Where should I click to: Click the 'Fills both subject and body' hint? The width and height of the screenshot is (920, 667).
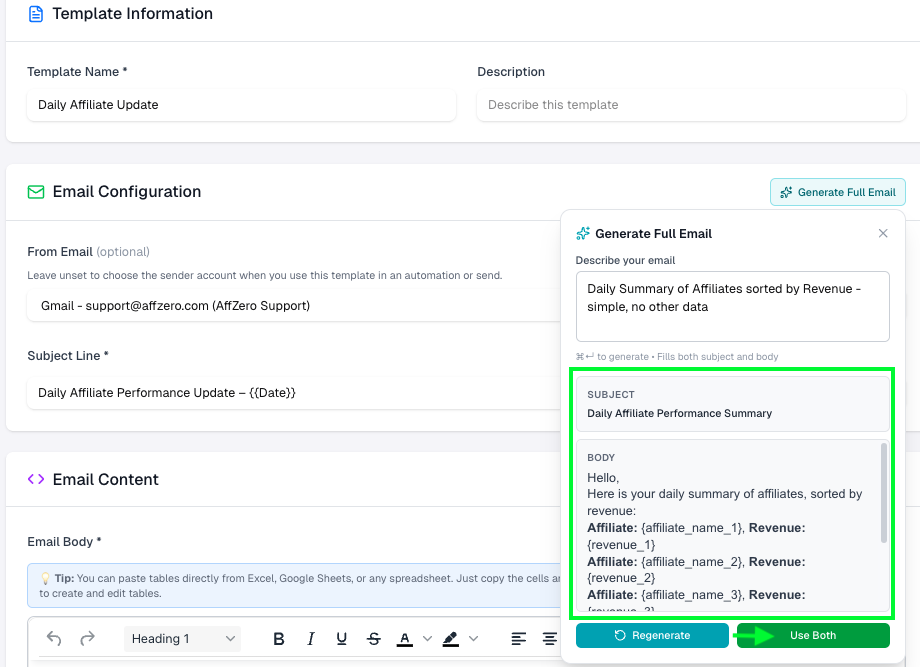tap(718, 357)
